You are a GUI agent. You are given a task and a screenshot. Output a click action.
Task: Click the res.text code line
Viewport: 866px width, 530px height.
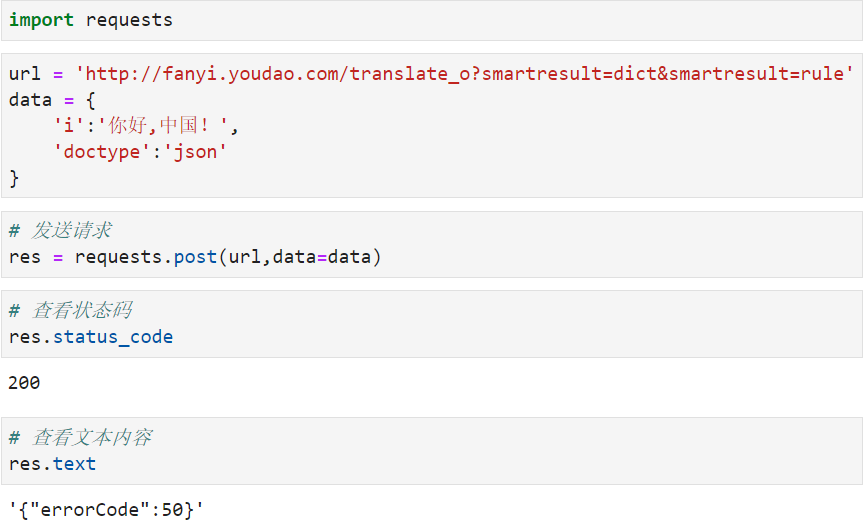click(x=52, y=464)
